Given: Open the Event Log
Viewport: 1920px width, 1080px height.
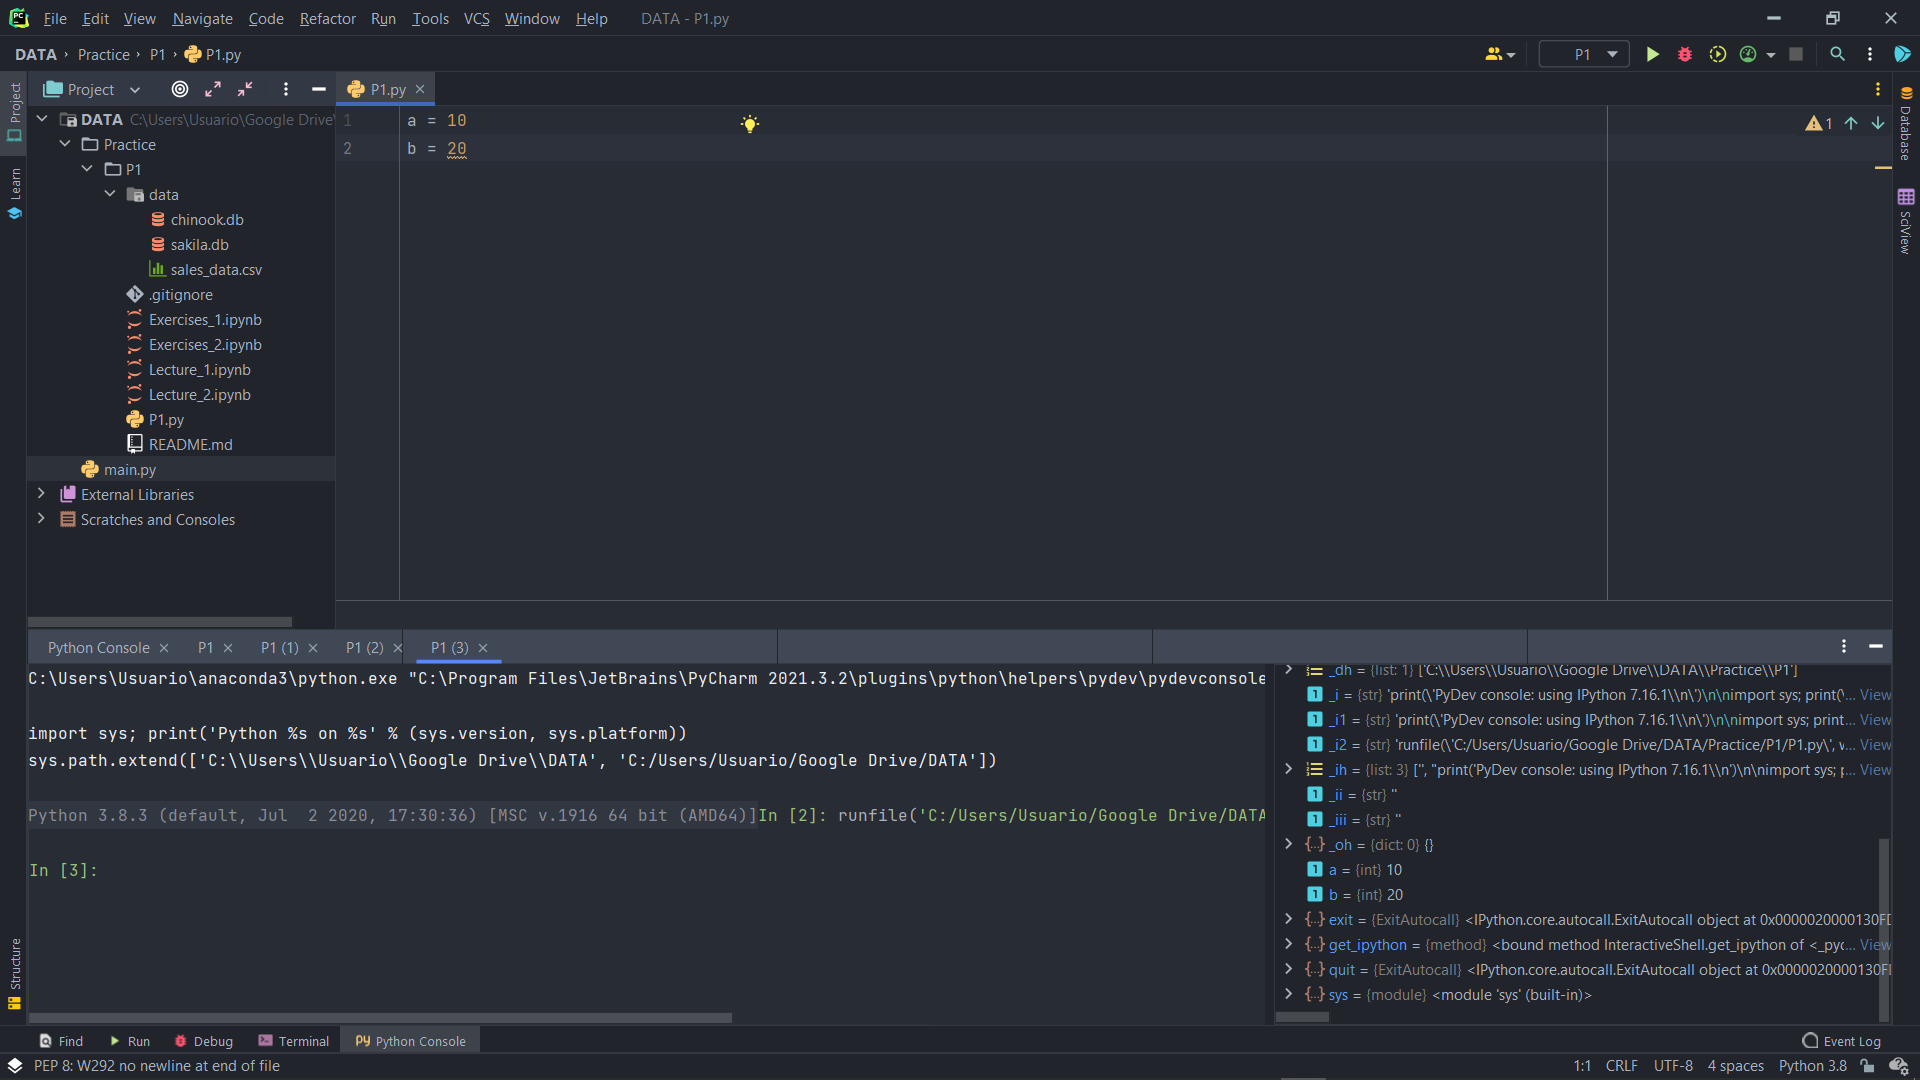Looking at the screenshot, I should point(1841,1041).
